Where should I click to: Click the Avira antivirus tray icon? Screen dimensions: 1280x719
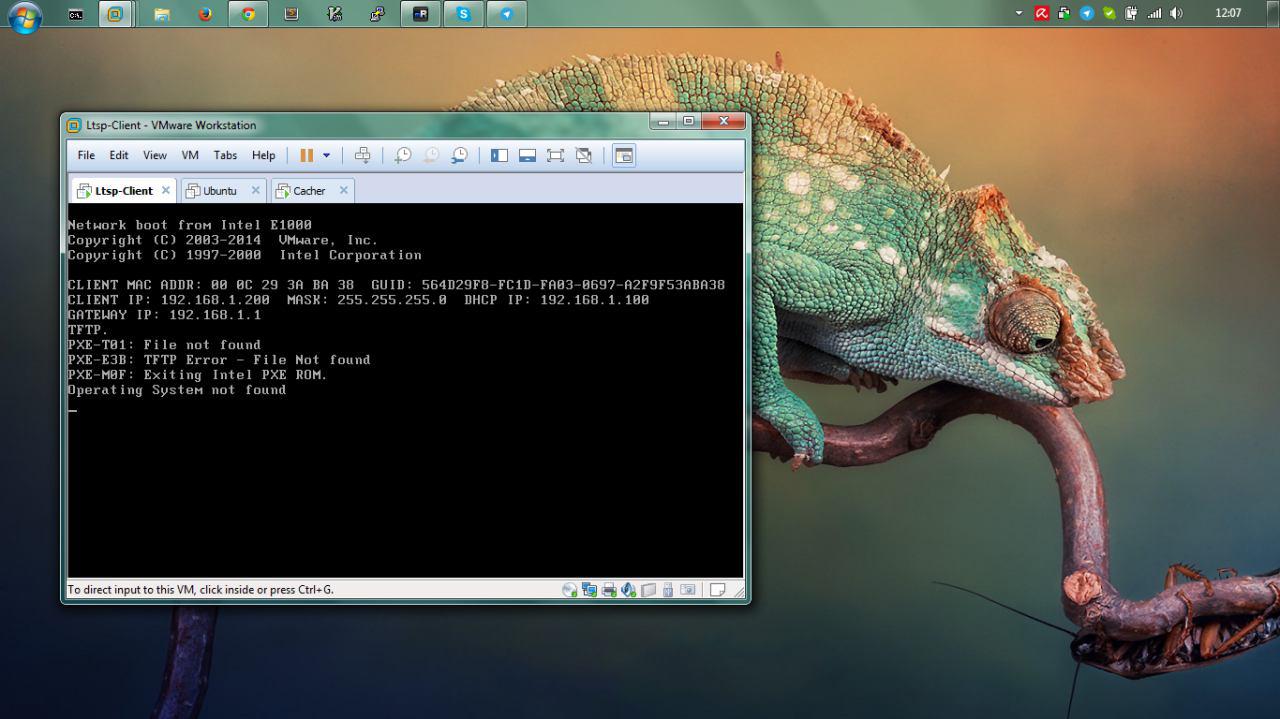tap(1042, 13)
